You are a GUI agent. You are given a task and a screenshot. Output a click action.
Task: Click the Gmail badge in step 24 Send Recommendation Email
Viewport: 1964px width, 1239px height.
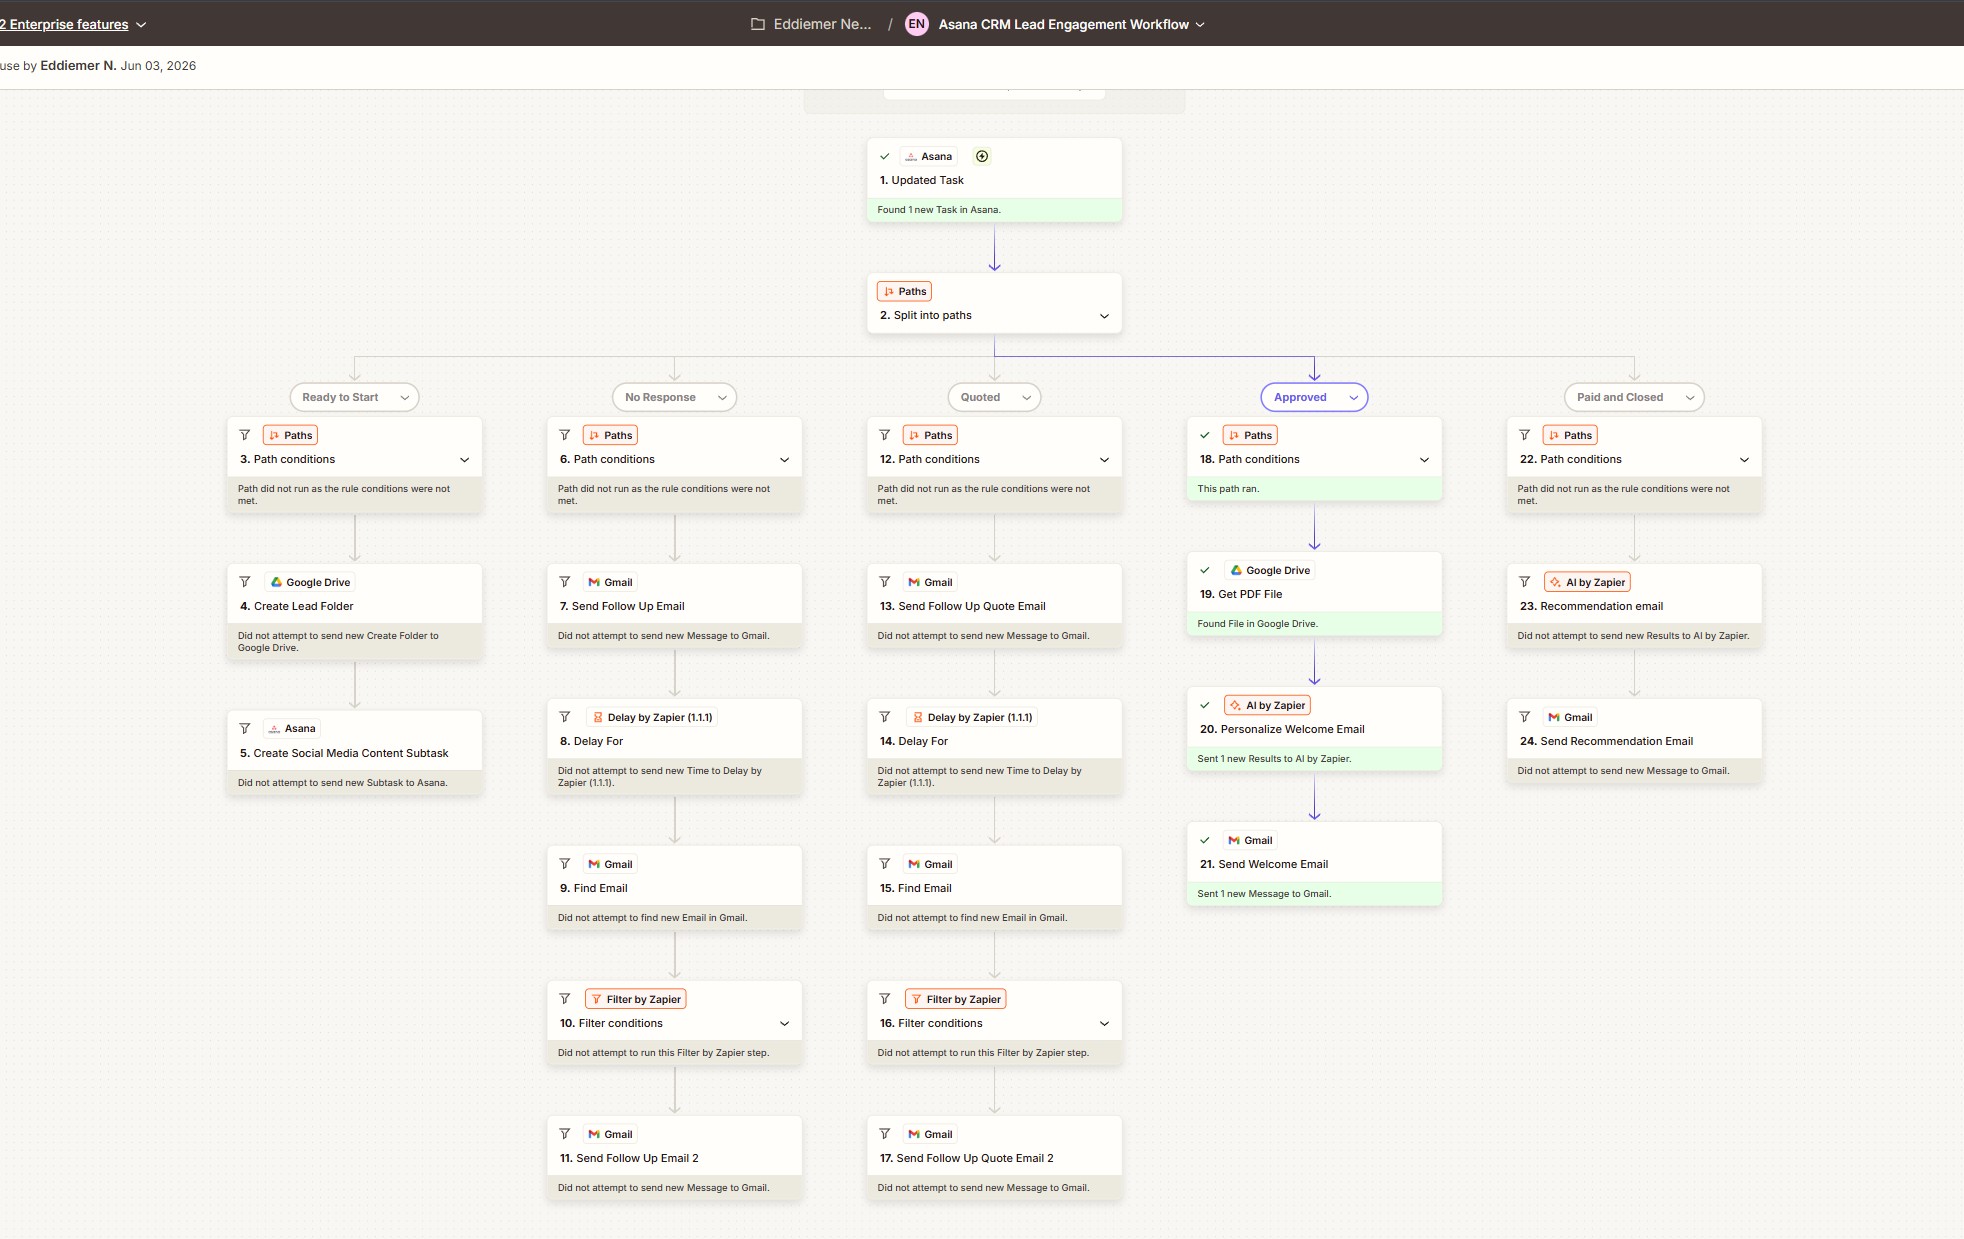coord(1570,717)
